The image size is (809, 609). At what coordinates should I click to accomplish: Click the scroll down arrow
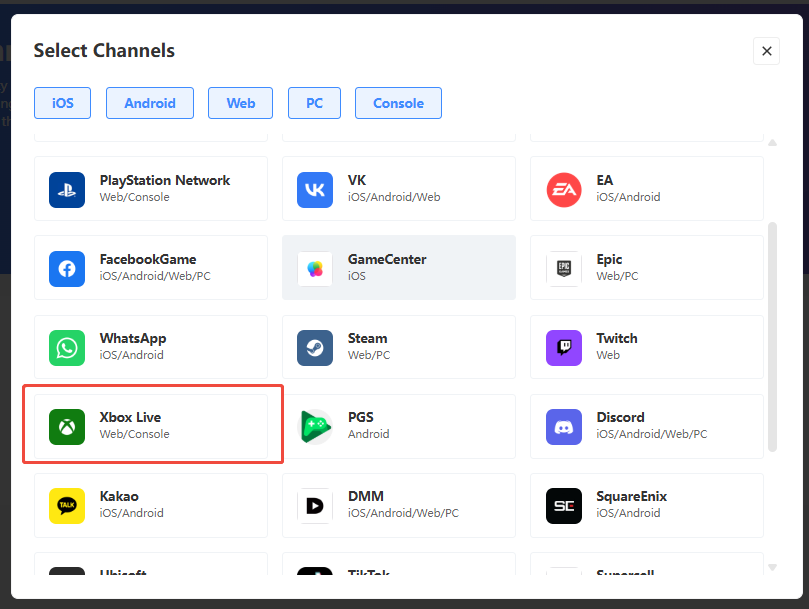[772, 568]
